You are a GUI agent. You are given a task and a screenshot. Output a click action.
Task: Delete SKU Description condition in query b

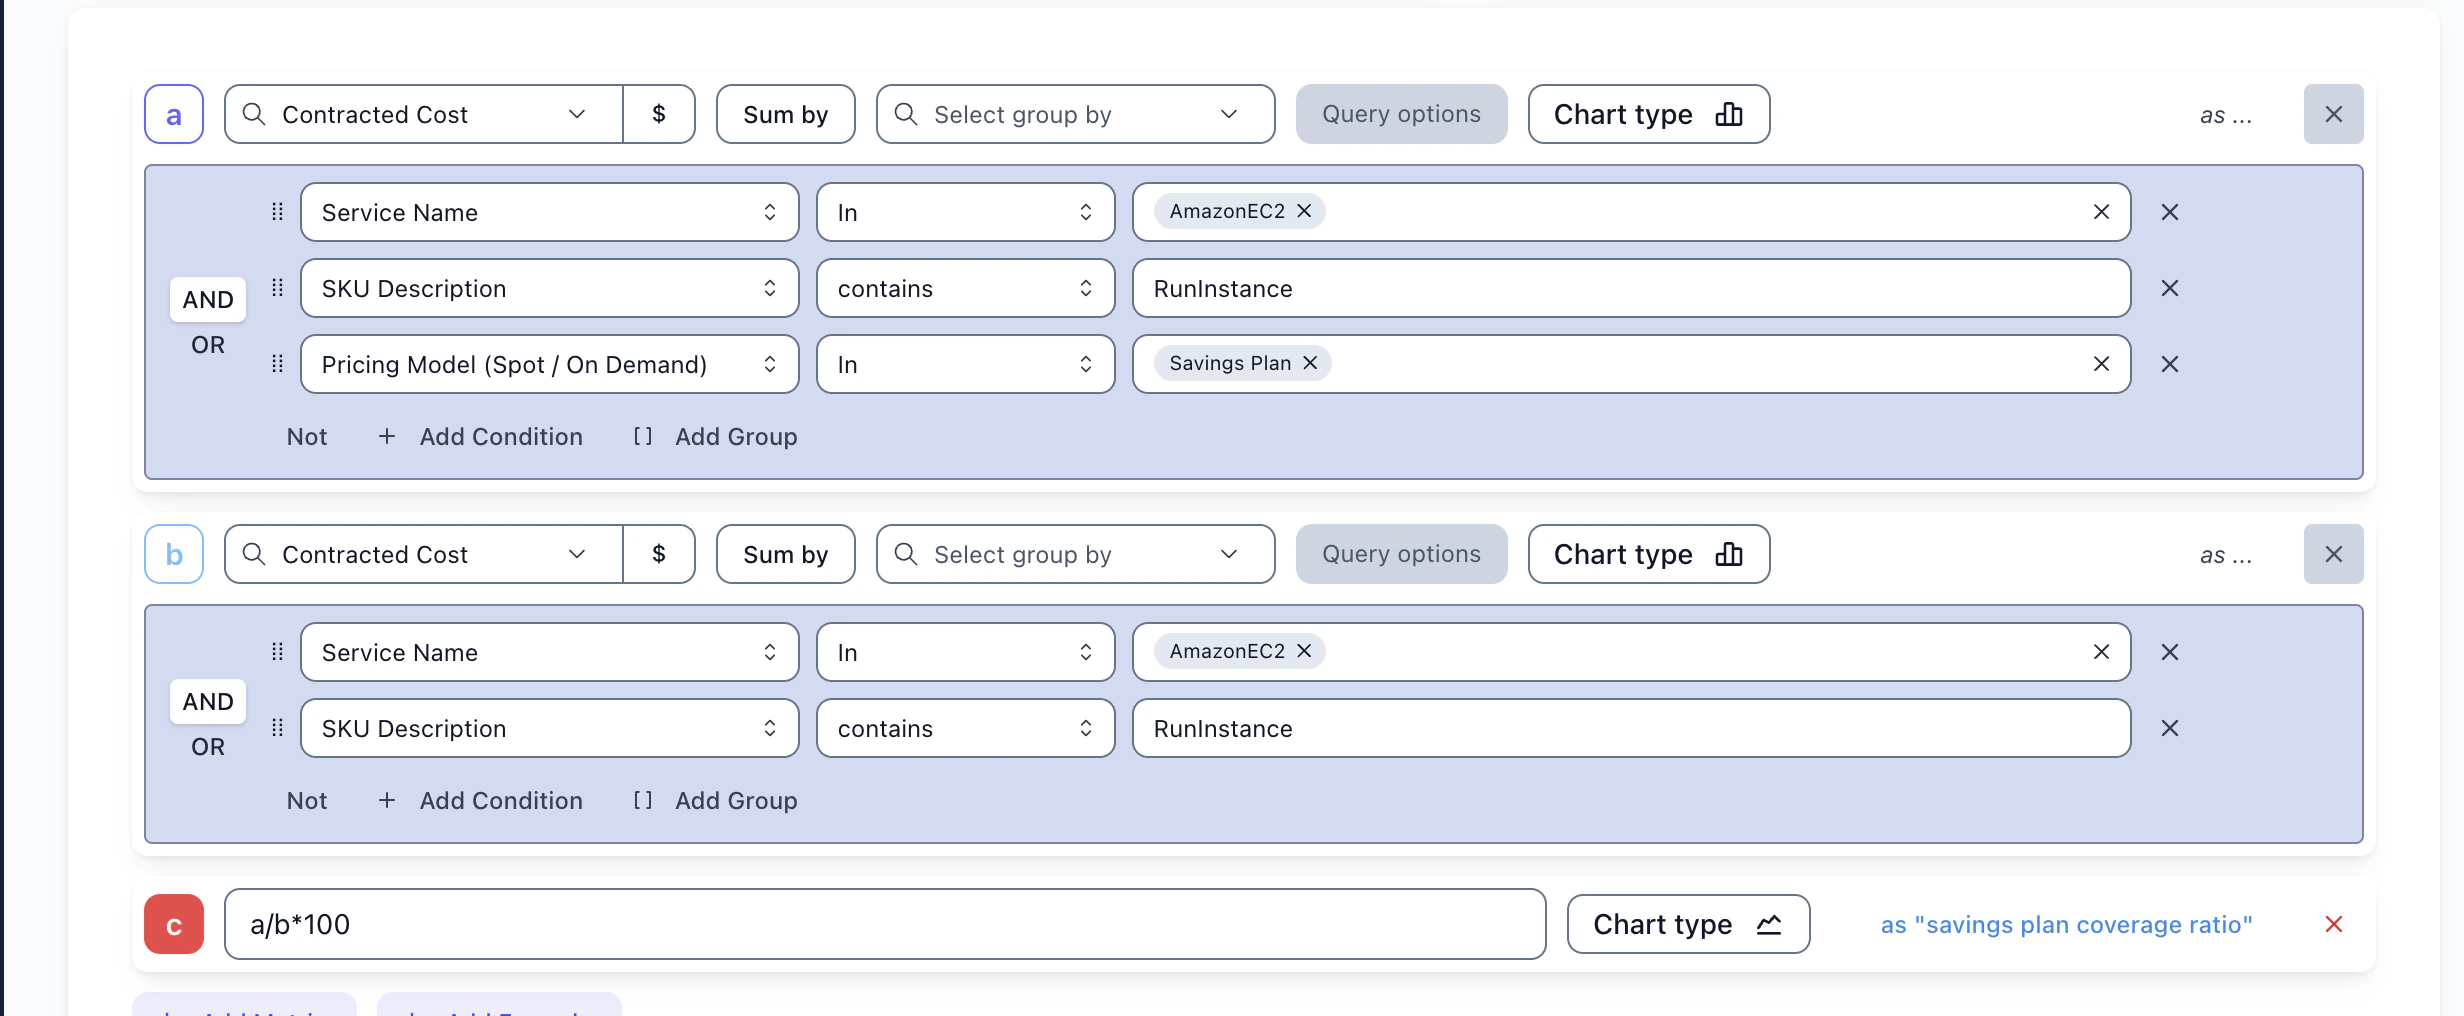tap(2169, 728)
